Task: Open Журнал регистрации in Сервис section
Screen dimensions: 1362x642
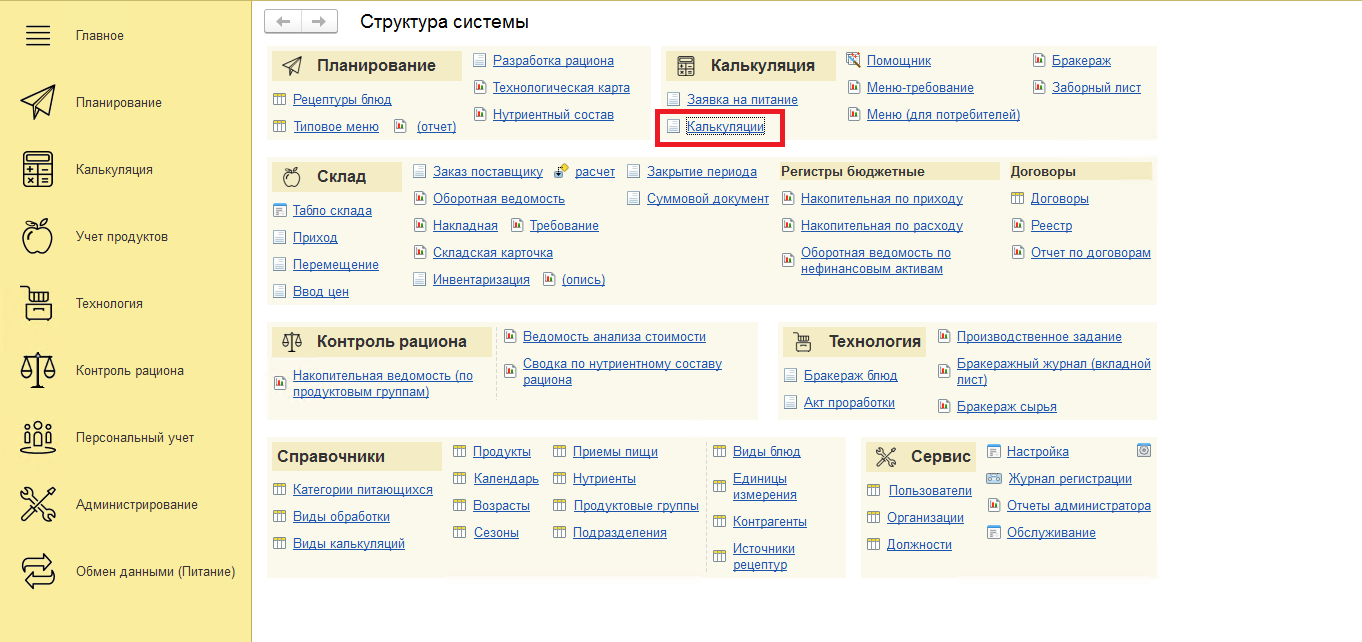Action: [x=1069, y=479]
